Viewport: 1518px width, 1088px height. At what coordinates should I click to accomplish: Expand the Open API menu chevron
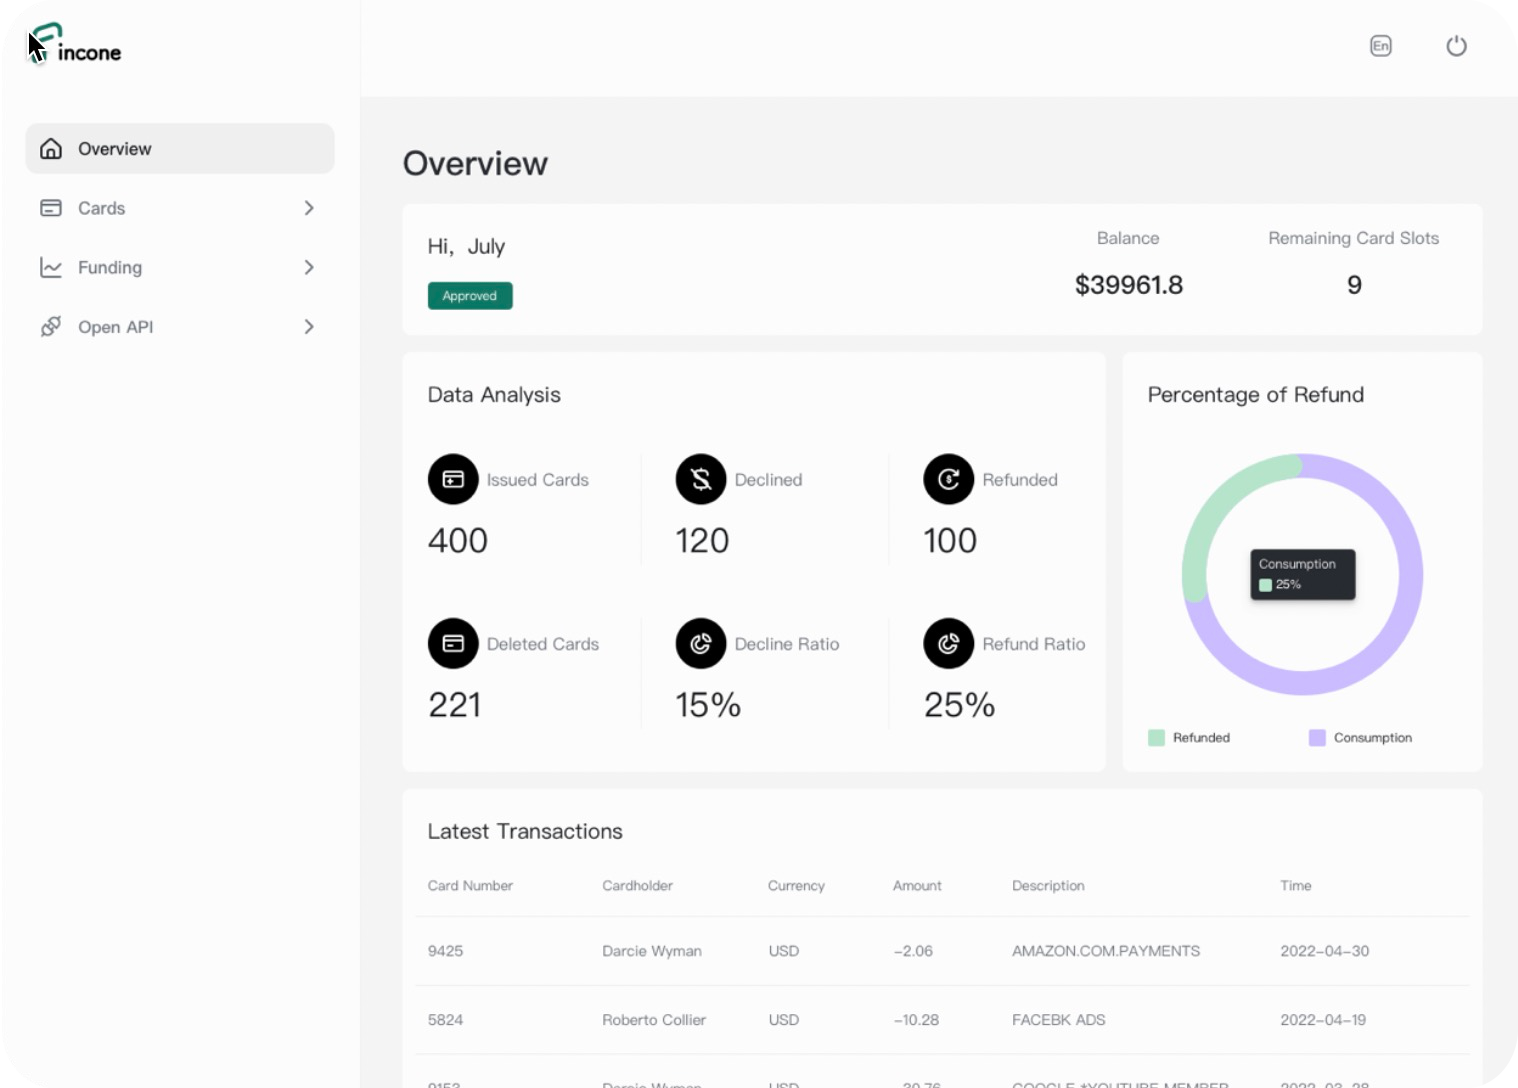pos(309,327)
